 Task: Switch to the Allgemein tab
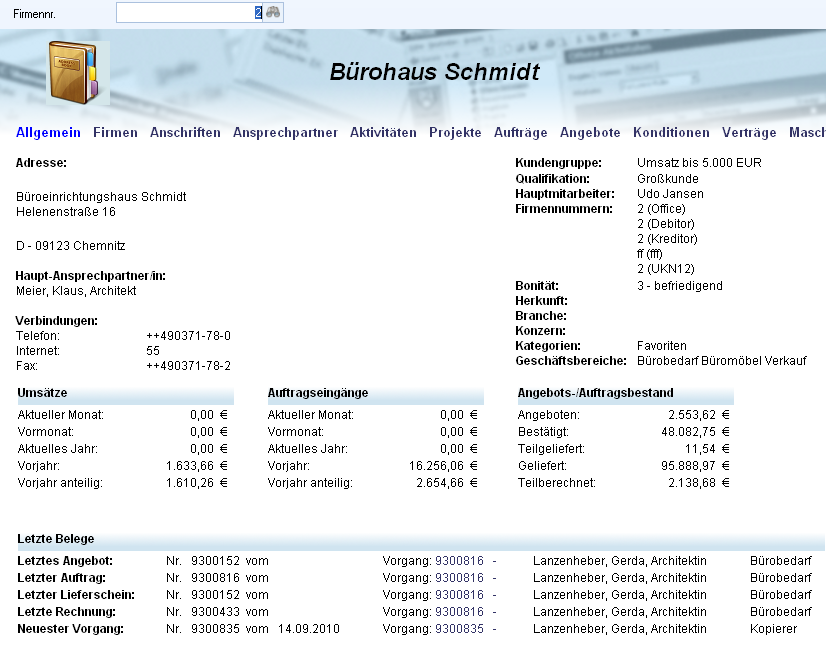[x=48, y=133]
